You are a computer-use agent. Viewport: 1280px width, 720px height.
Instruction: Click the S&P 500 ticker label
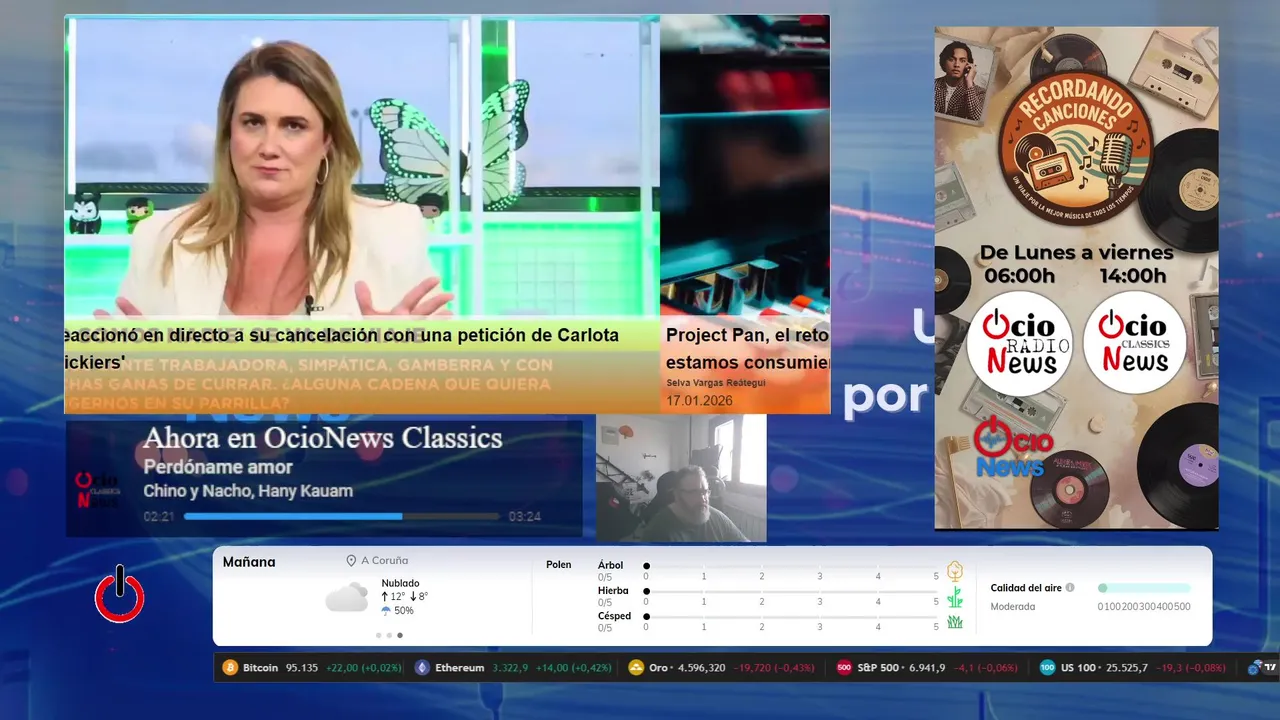point(878,667)
